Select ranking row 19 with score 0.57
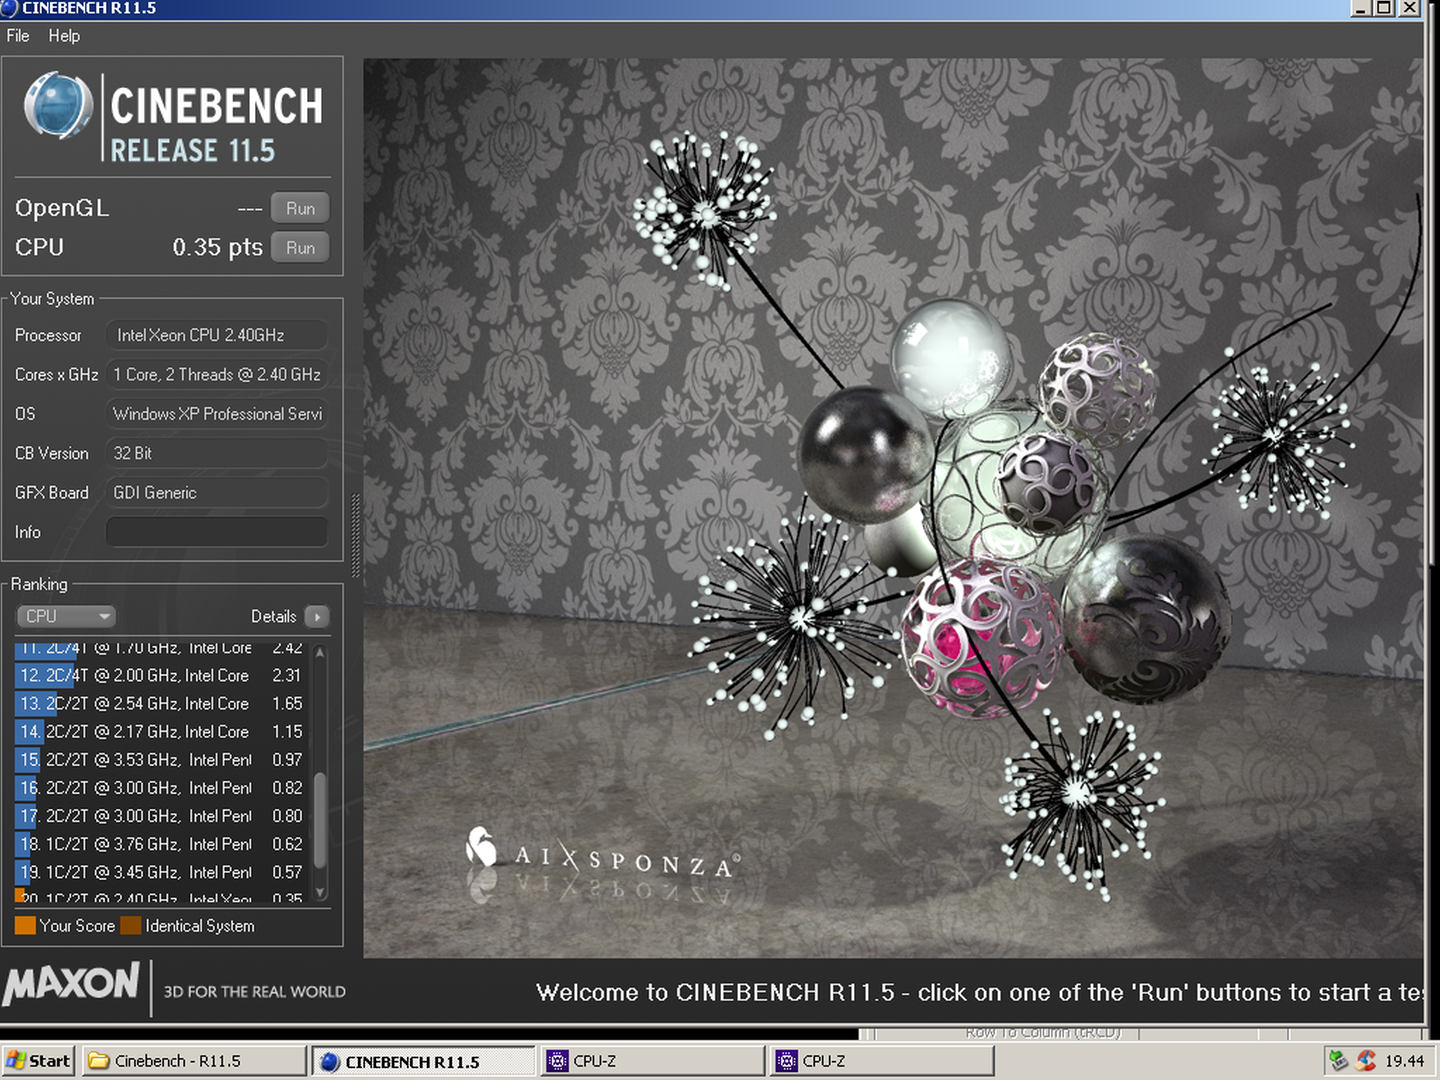Screen dimensions: 1440x1080 click(162, 872)
